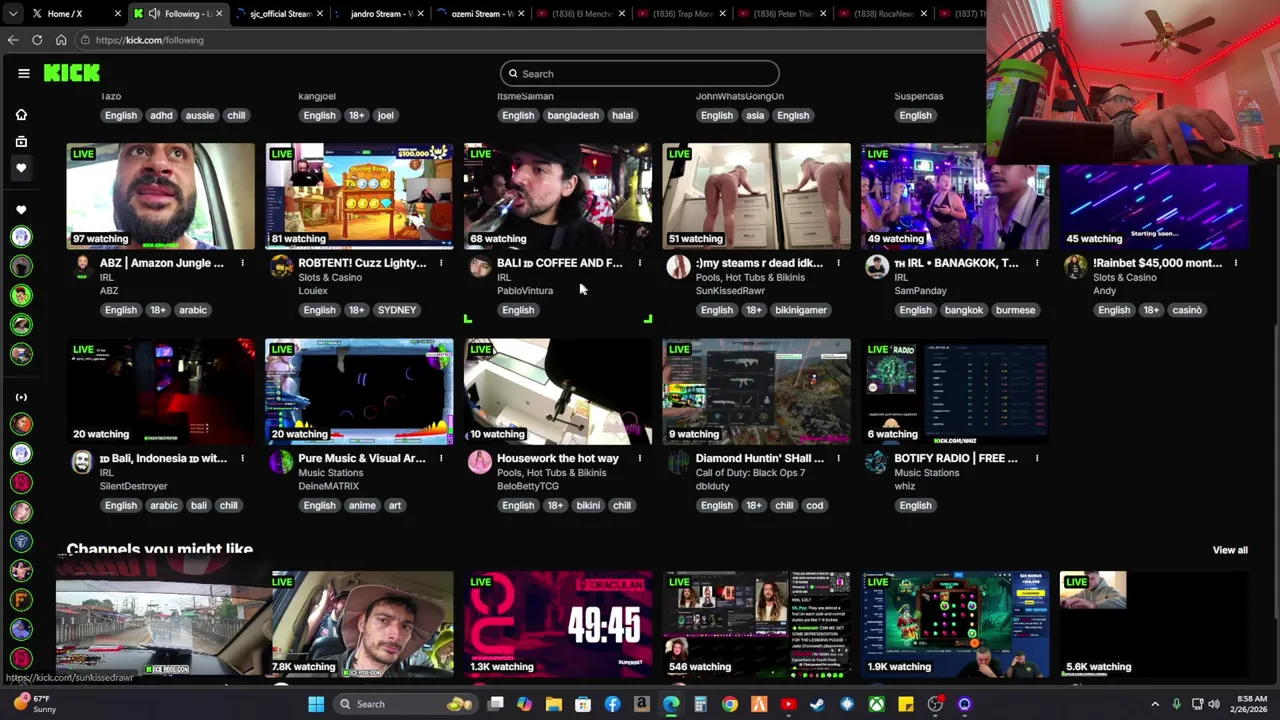
Task: Open options menu for IRL BANAGKOK stream
Action: [1037, 263]
